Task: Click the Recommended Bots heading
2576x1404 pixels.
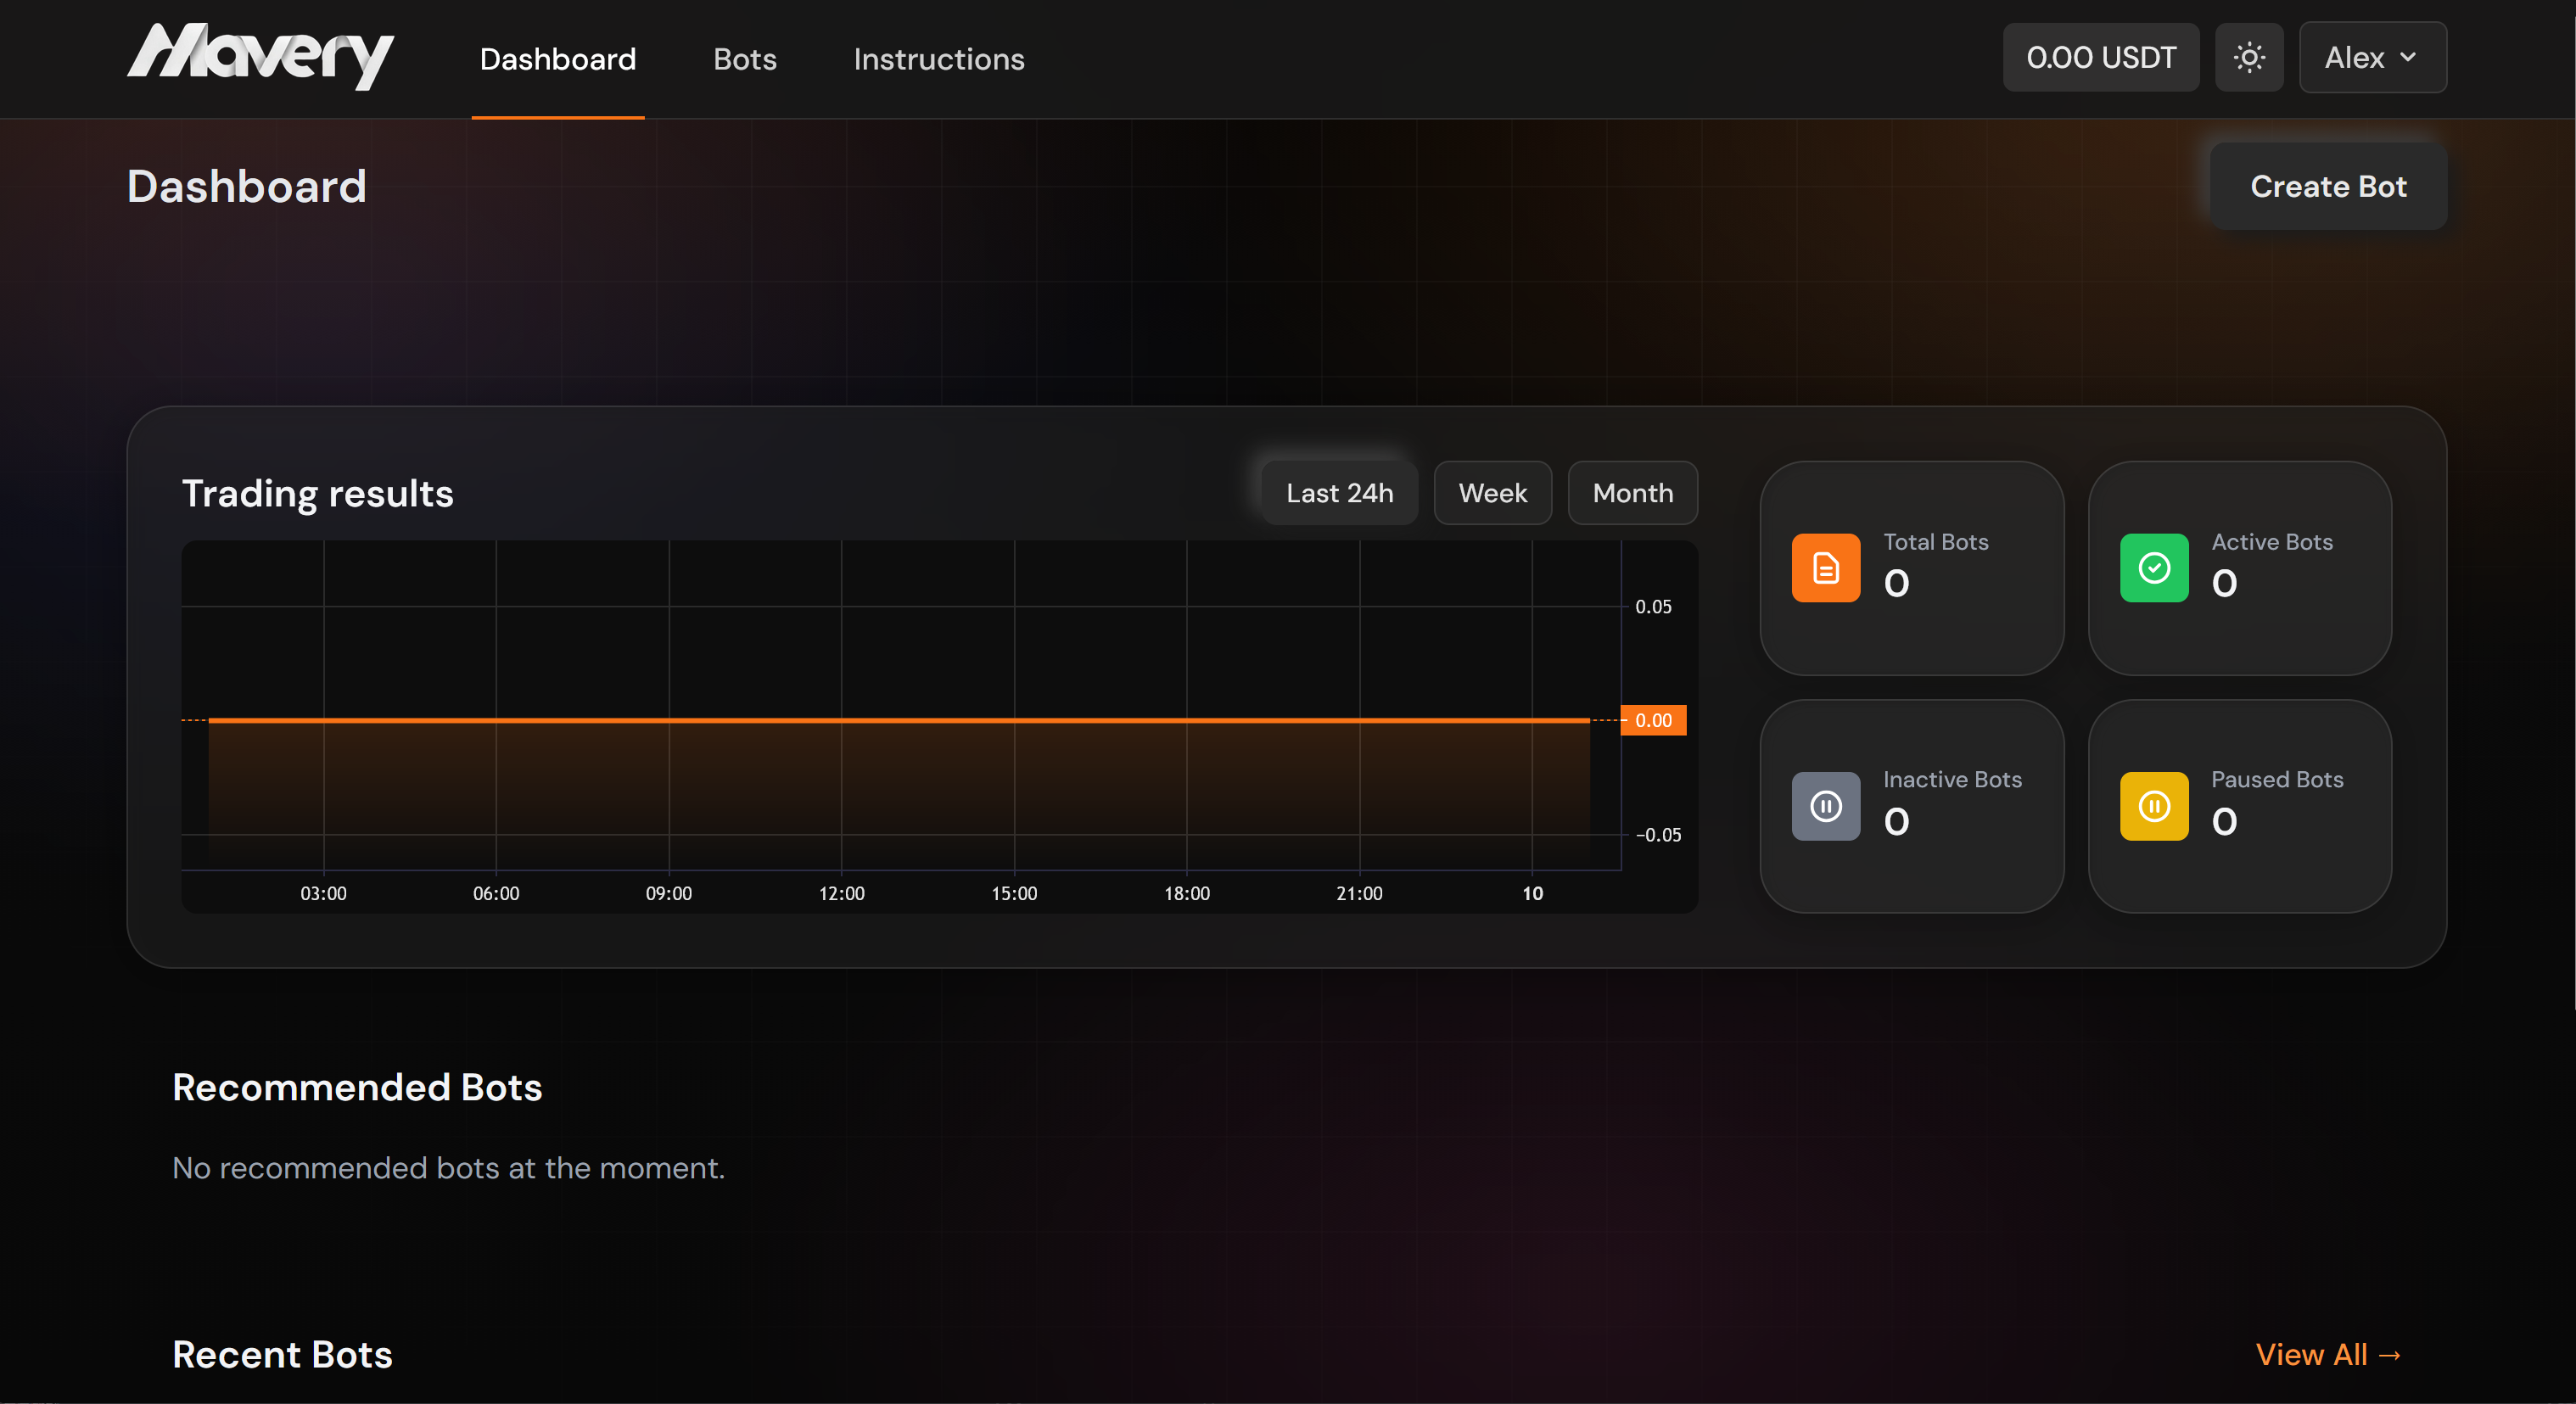Action: coord(357,1087)
